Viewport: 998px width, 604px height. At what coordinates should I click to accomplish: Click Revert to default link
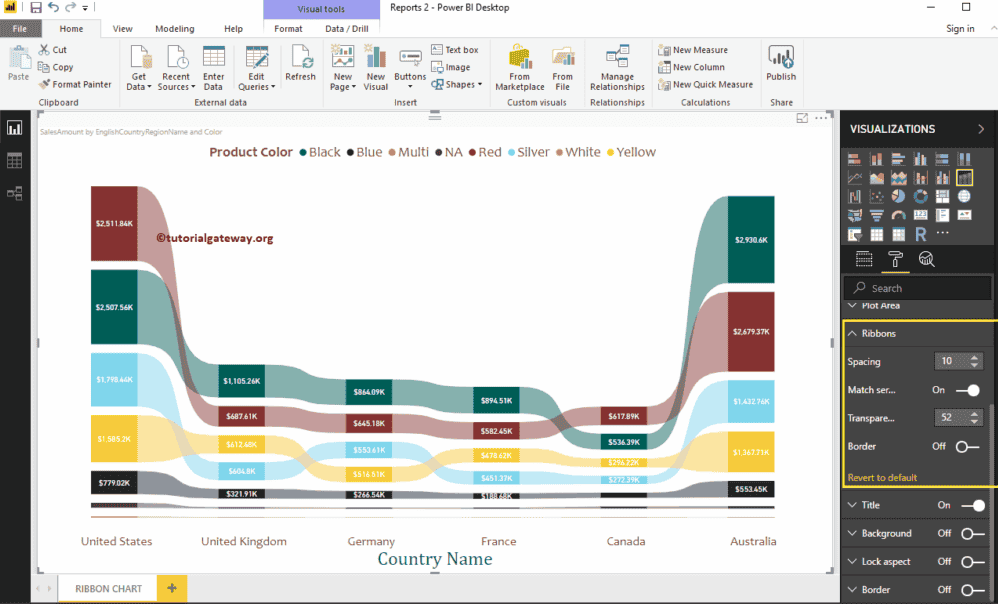[882, 478]
